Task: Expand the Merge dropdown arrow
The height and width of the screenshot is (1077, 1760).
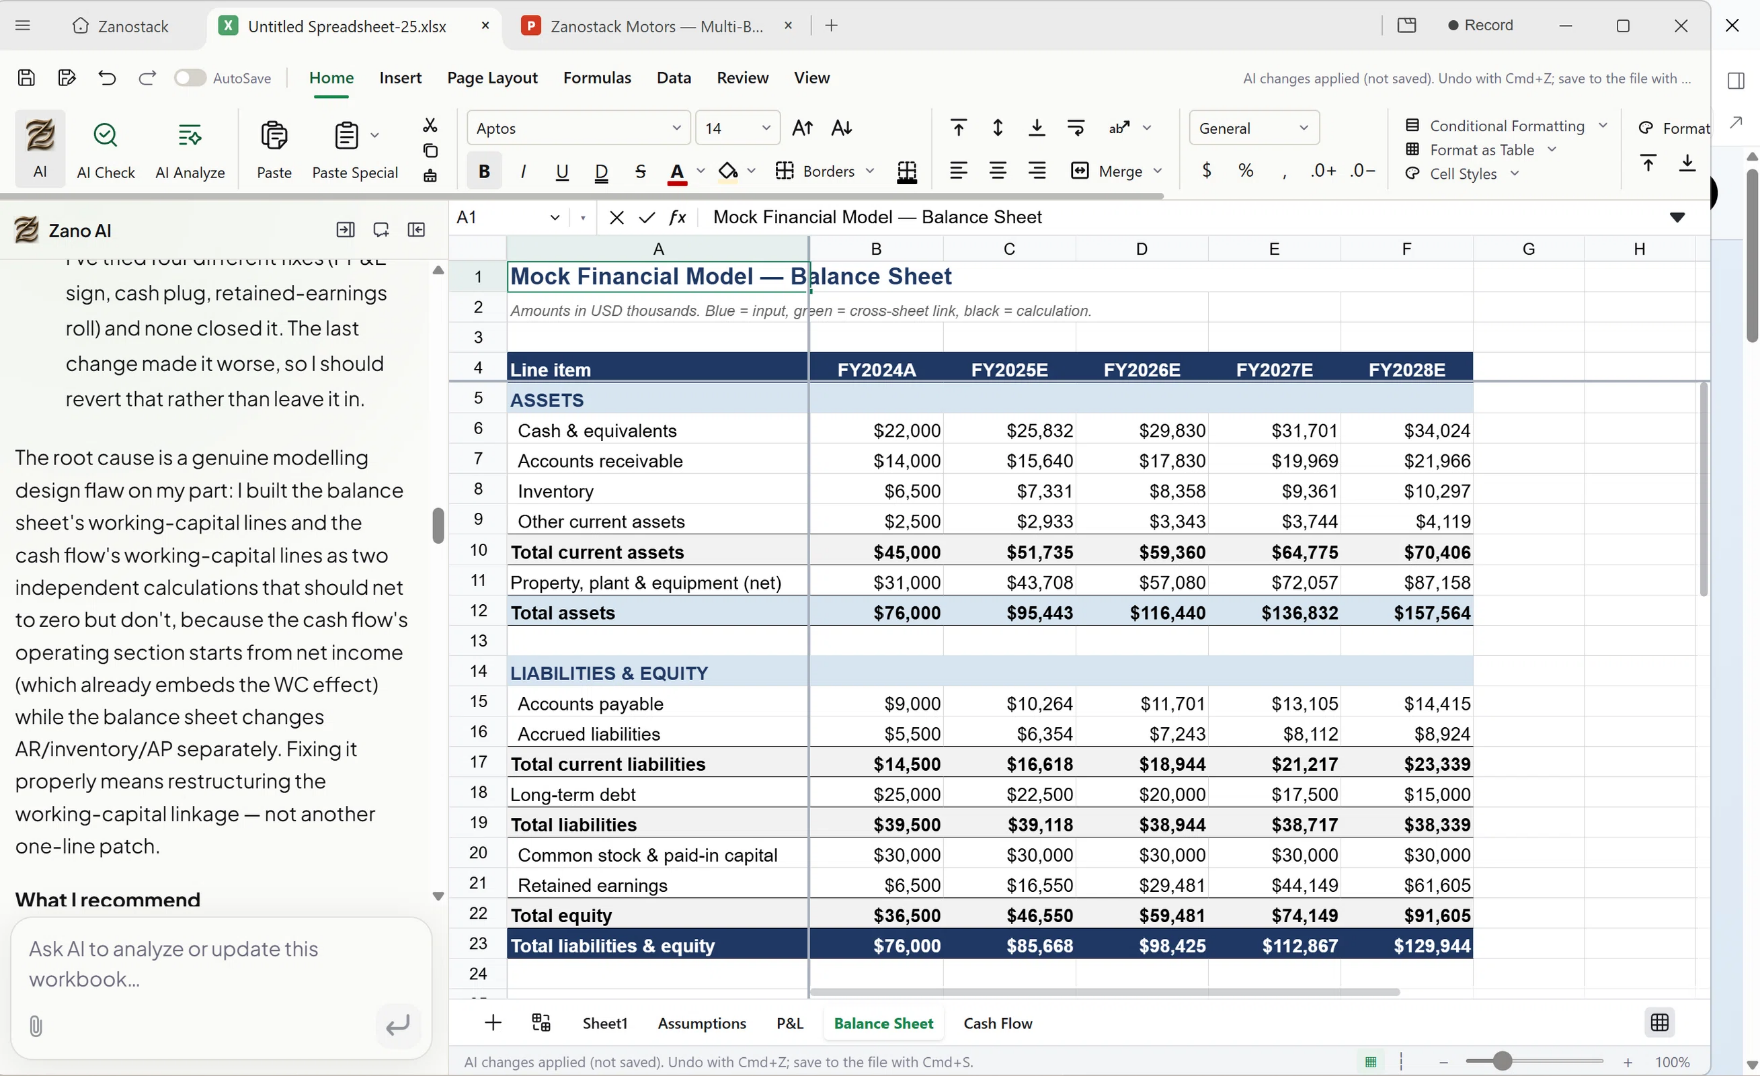Action: [x=1158, y=171]
